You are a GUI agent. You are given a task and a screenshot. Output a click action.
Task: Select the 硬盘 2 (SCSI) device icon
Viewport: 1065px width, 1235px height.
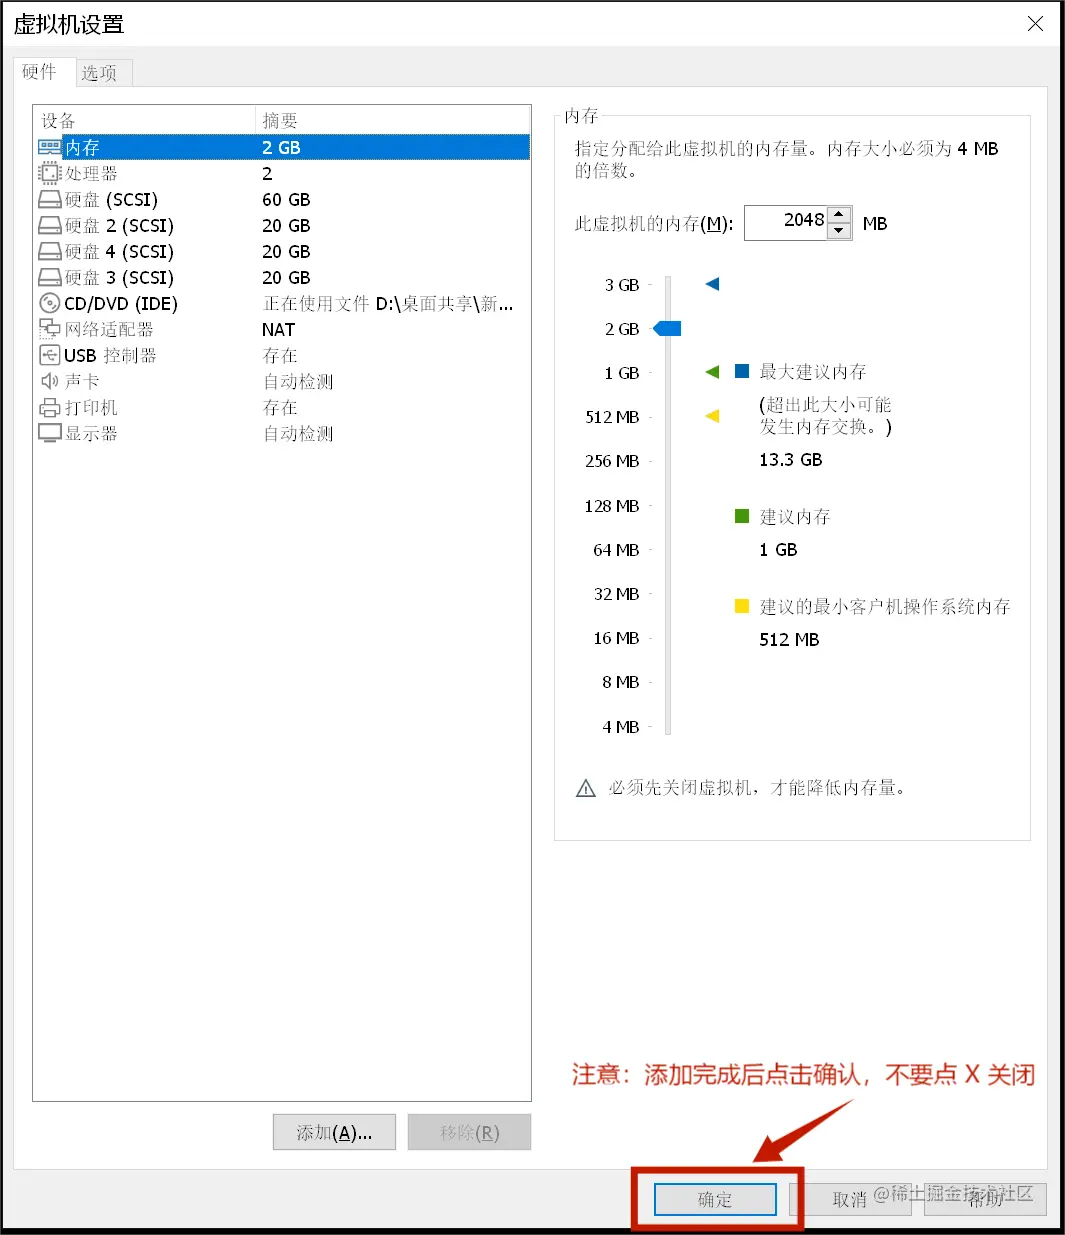pos(49,225)
